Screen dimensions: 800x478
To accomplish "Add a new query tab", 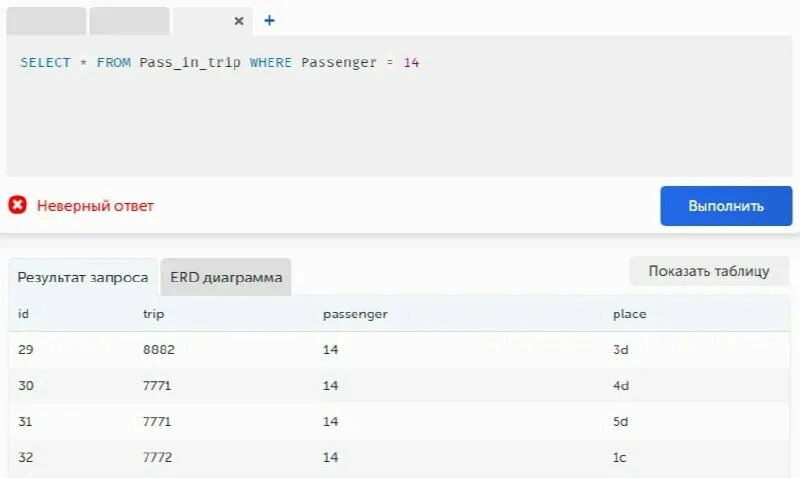I will 269,20.
